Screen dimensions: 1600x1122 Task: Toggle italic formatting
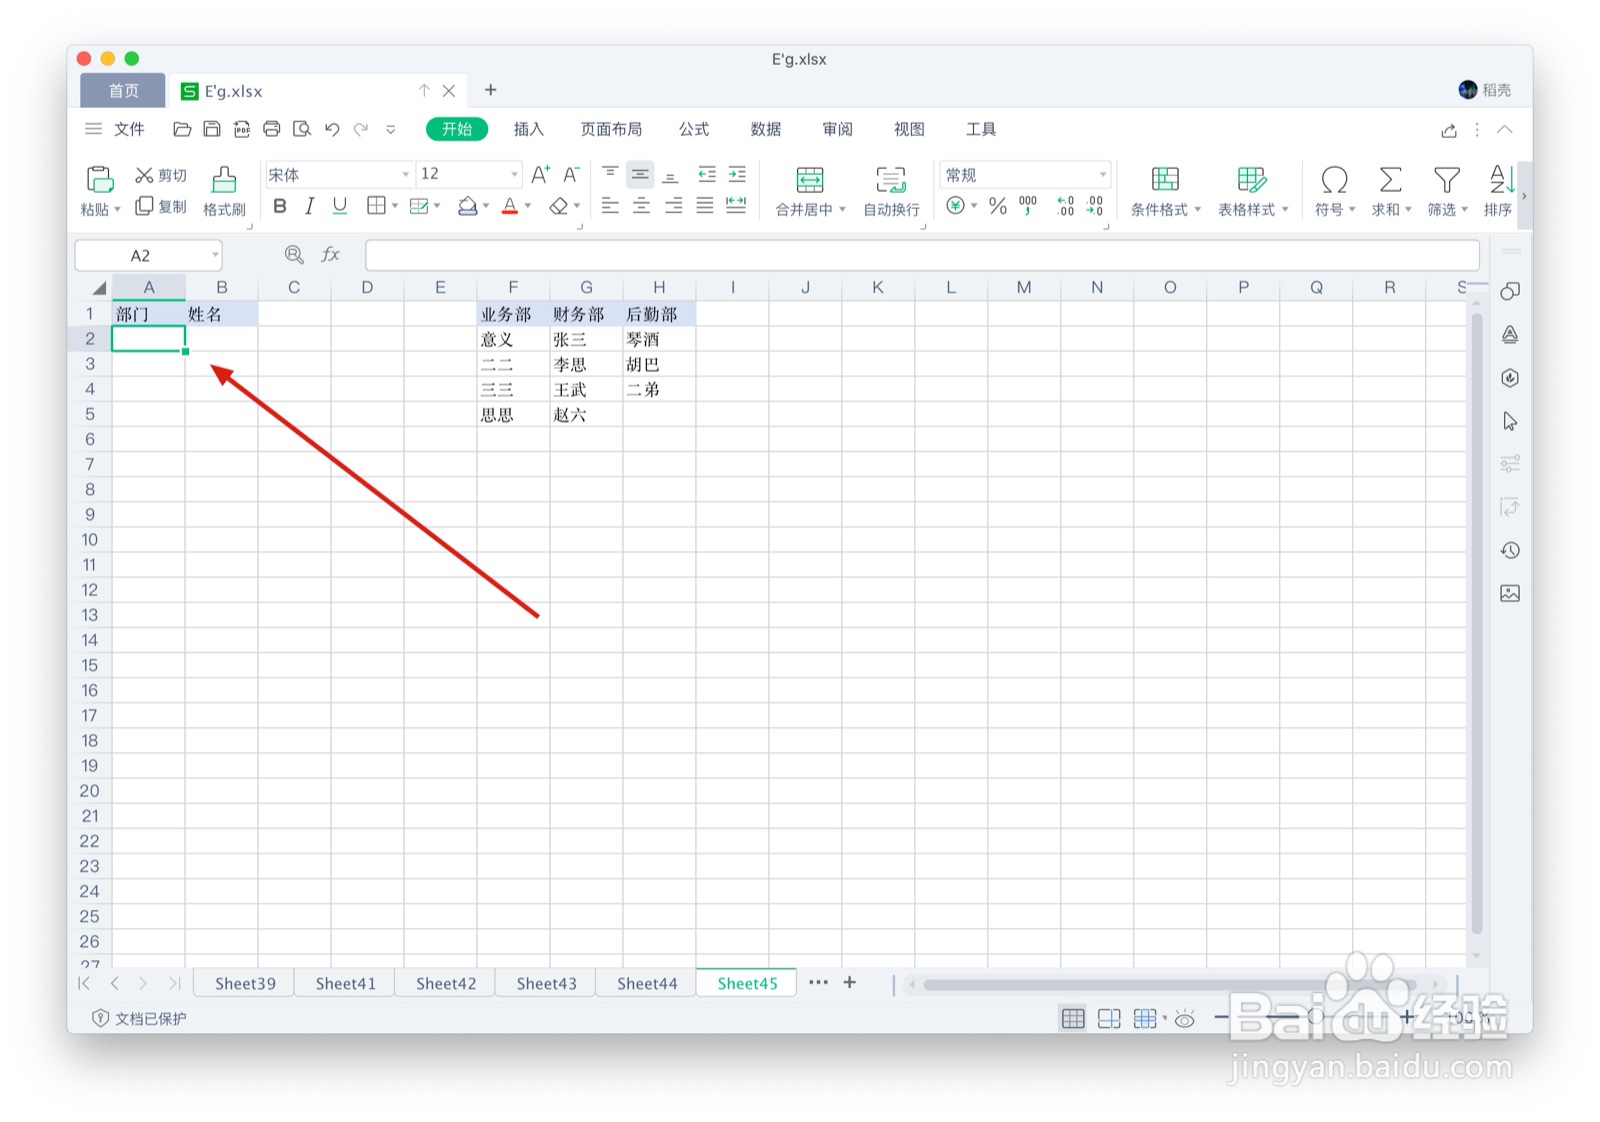[x=310, y=206]
